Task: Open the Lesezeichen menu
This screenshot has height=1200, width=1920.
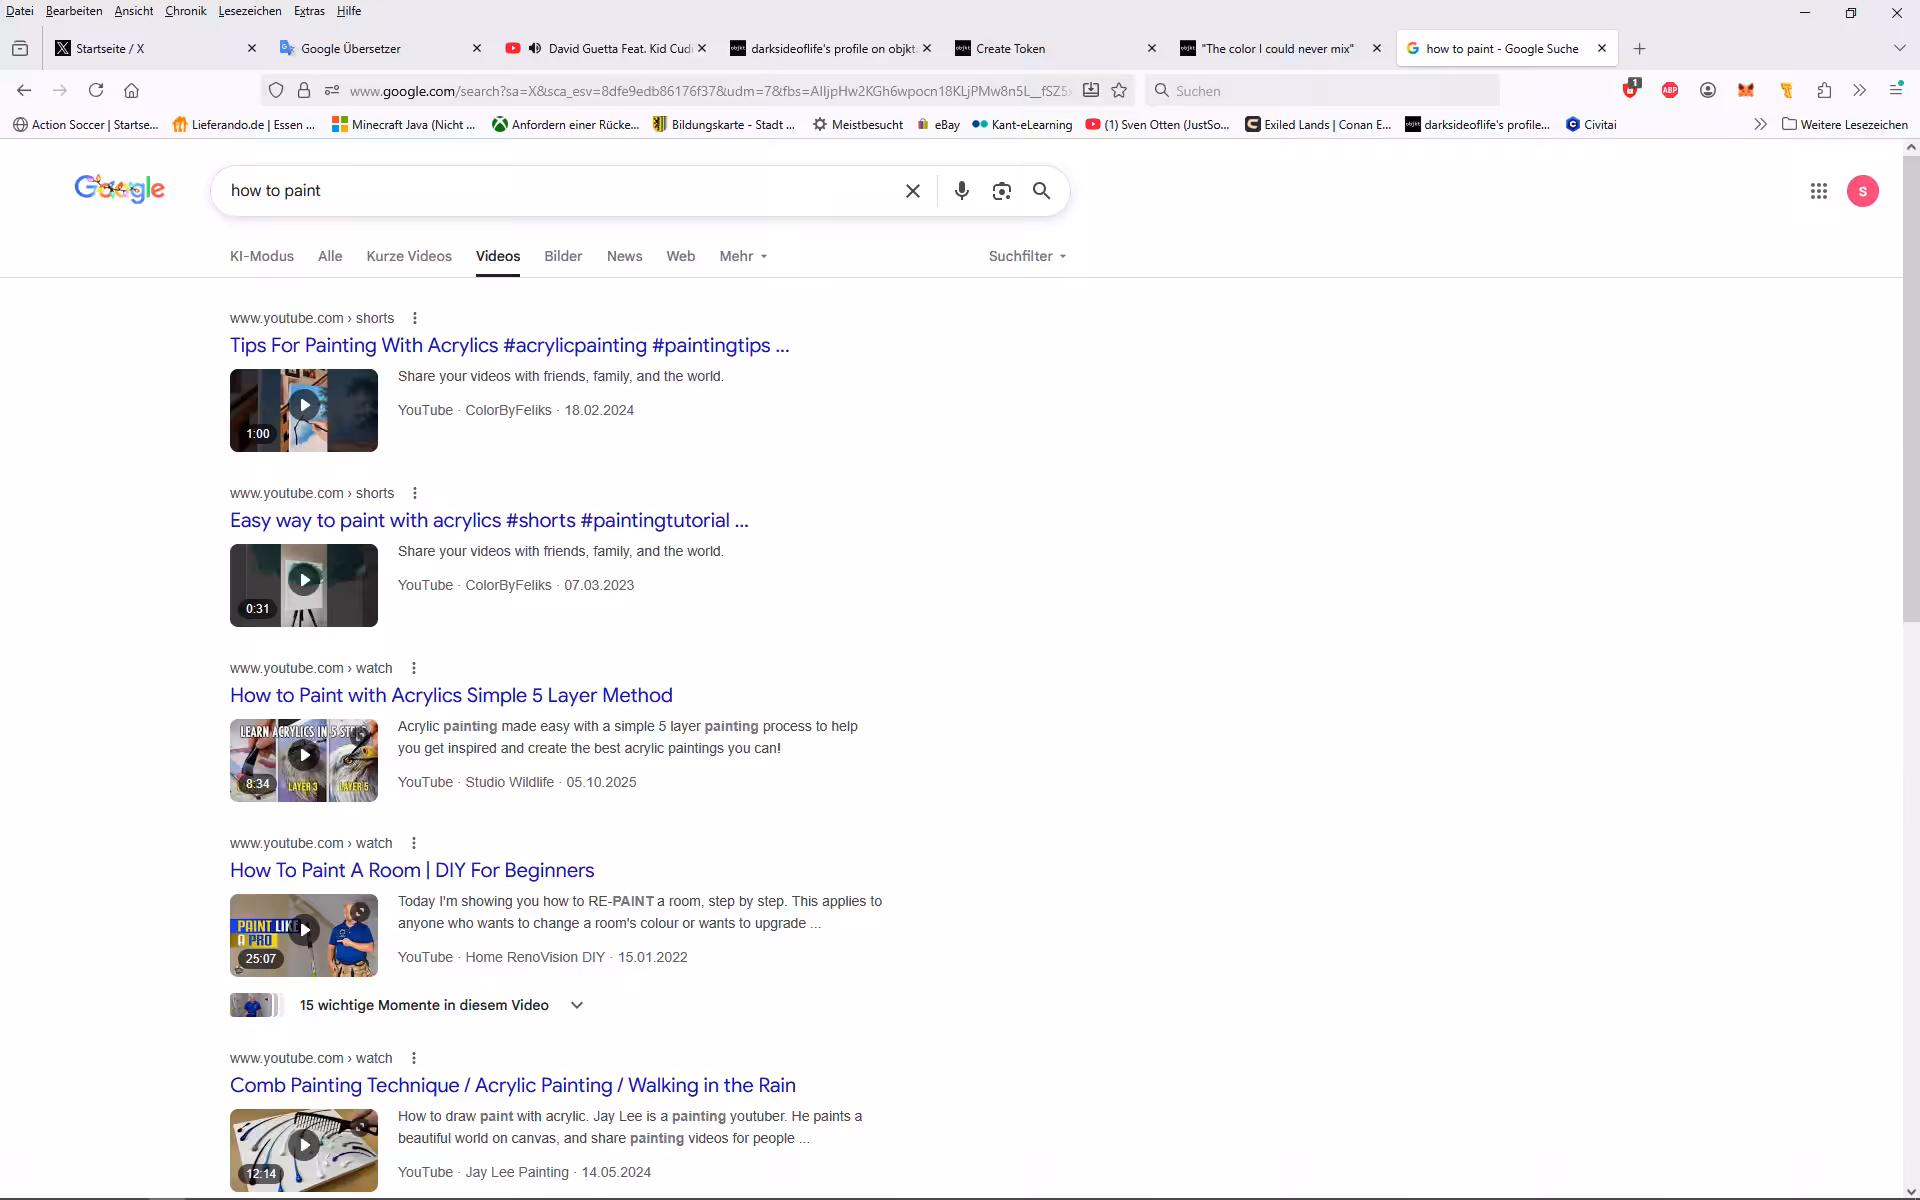Action: (x=250, y=11)
